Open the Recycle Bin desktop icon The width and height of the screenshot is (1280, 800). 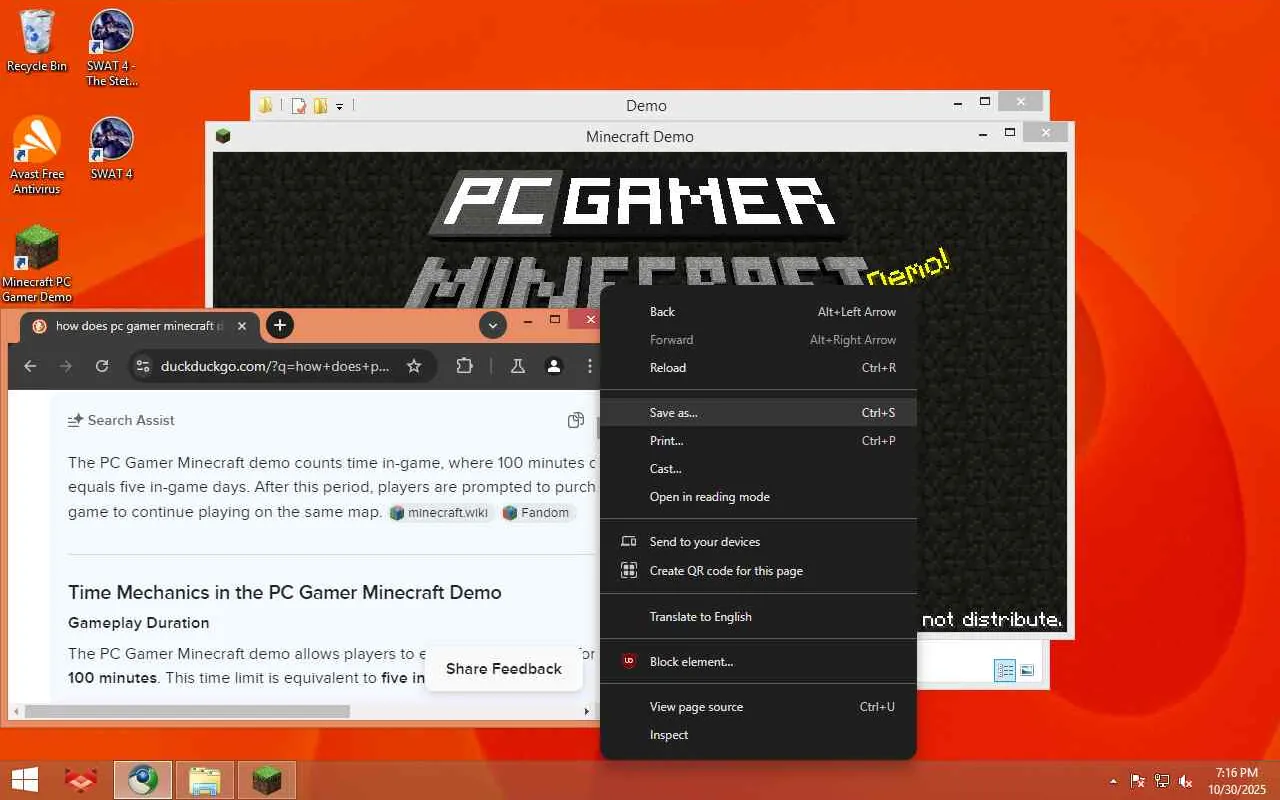pyautogui.click(x=37, y=40)
